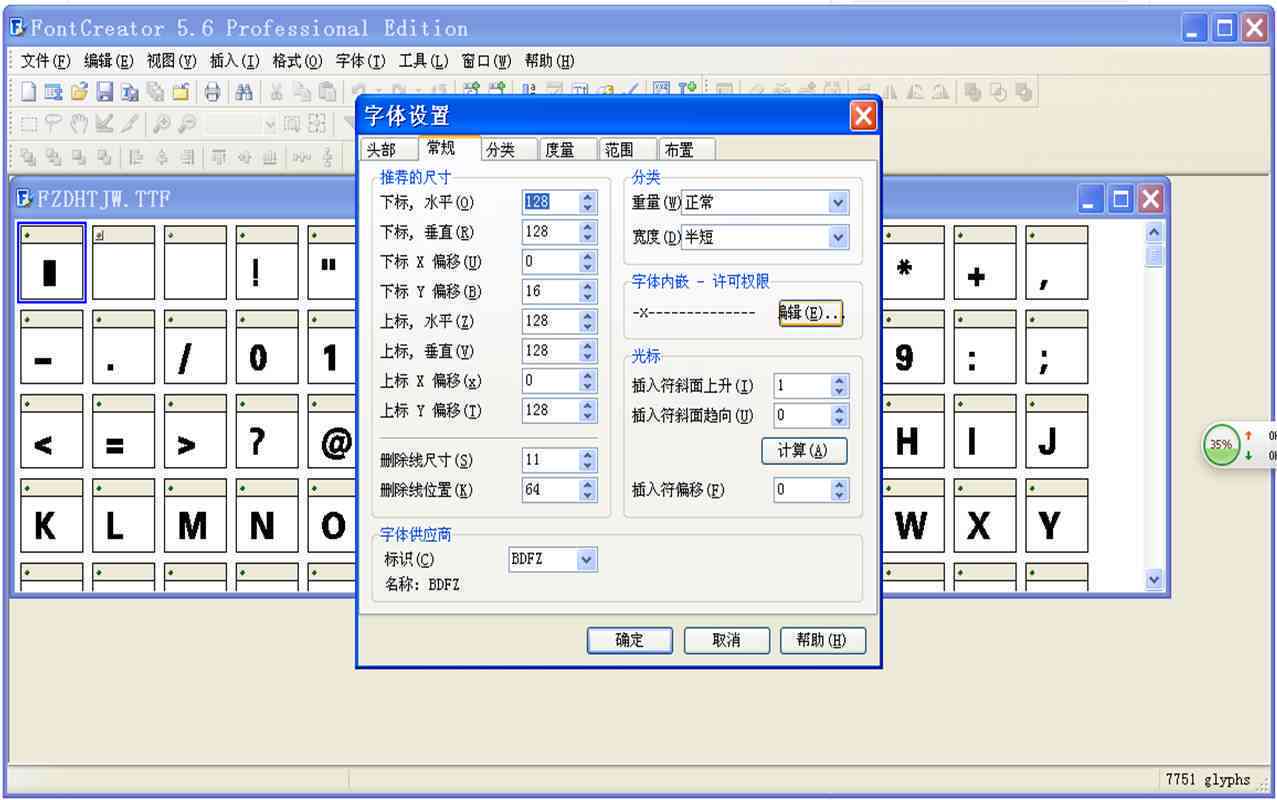This screenshot has height=800, width=1277.
Task: Click glyph window scrollbar down arrow
Action: pos(1154,579)
